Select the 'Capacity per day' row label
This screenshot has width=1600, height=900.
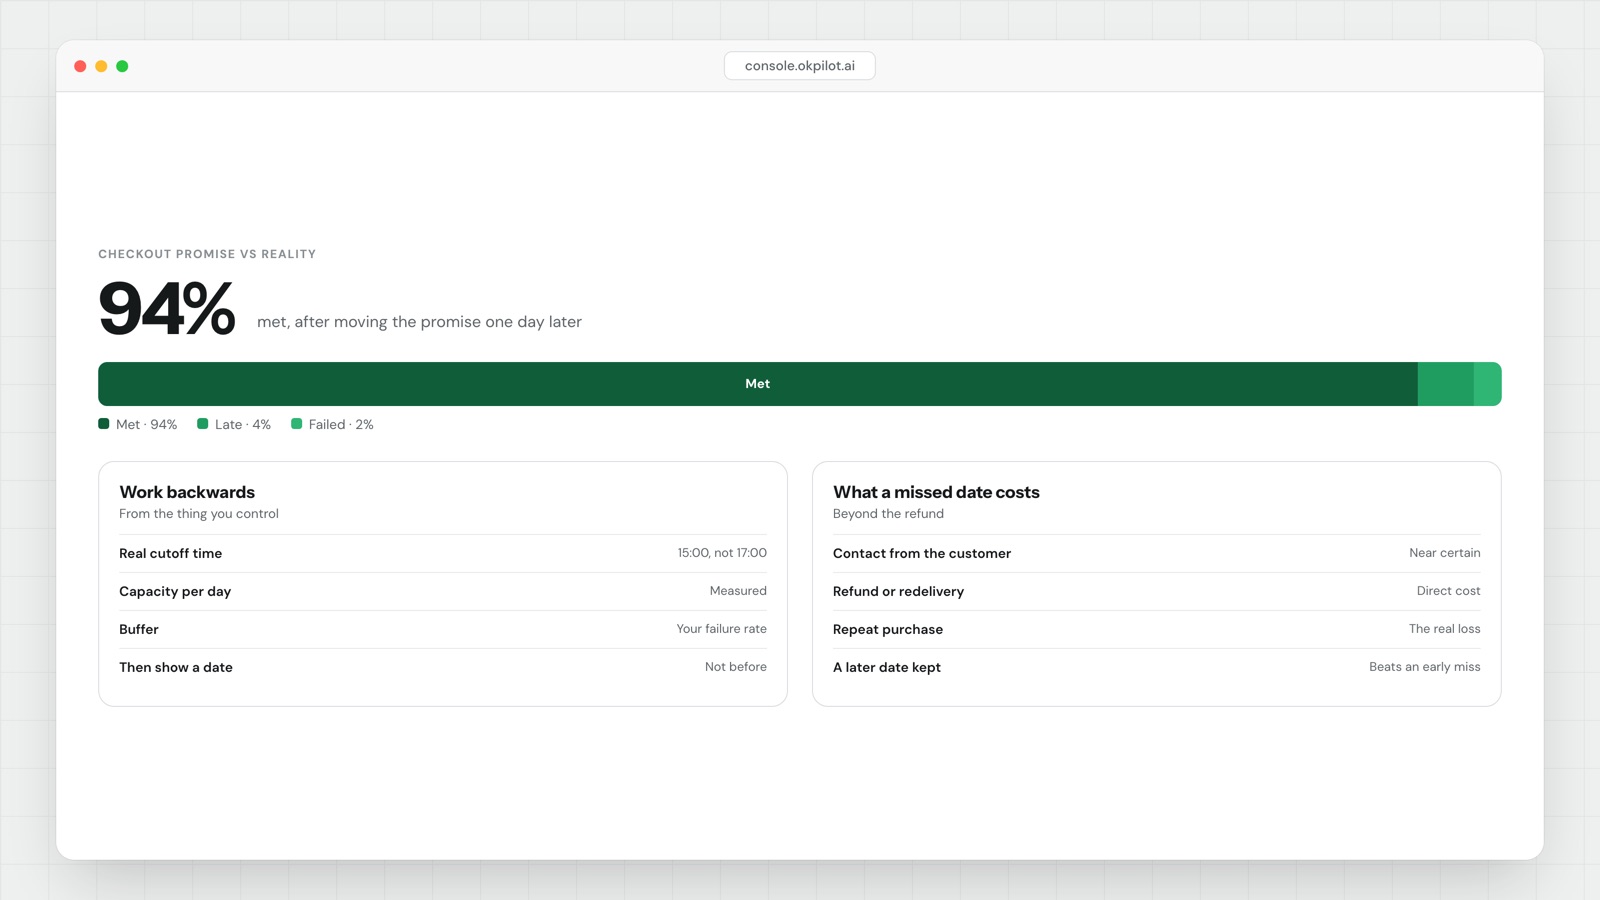tap(175, 591)
